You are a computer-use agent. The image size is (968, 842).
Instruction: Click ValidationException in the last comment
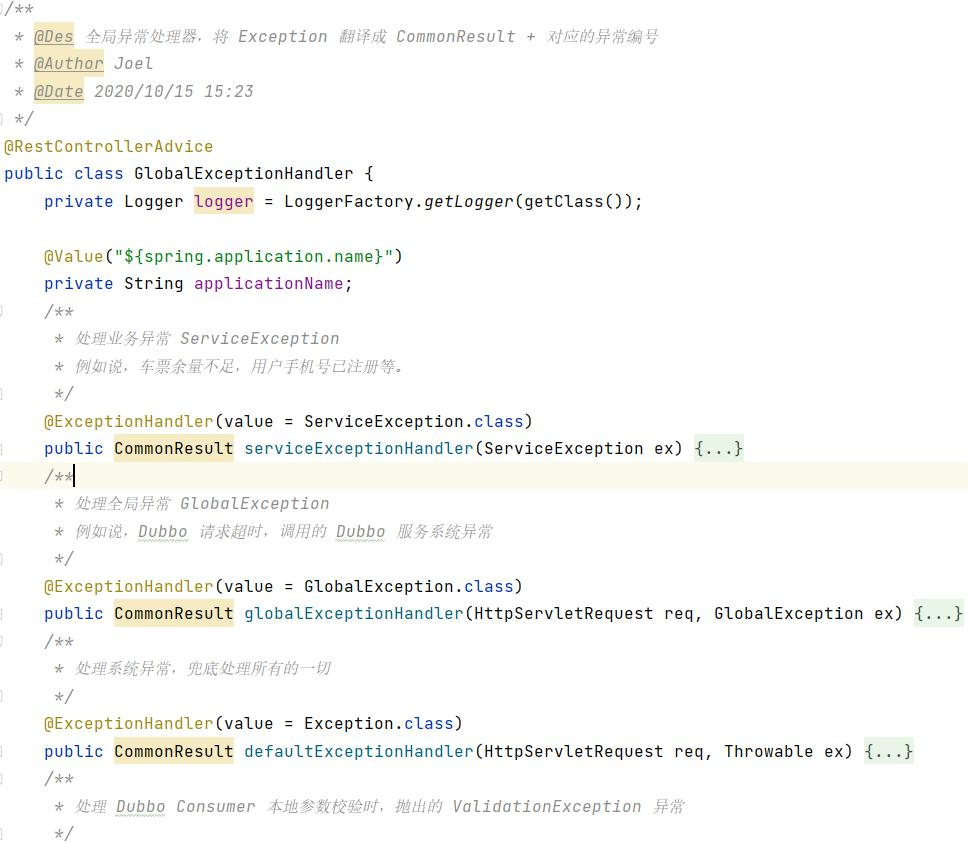pos(546,806)
